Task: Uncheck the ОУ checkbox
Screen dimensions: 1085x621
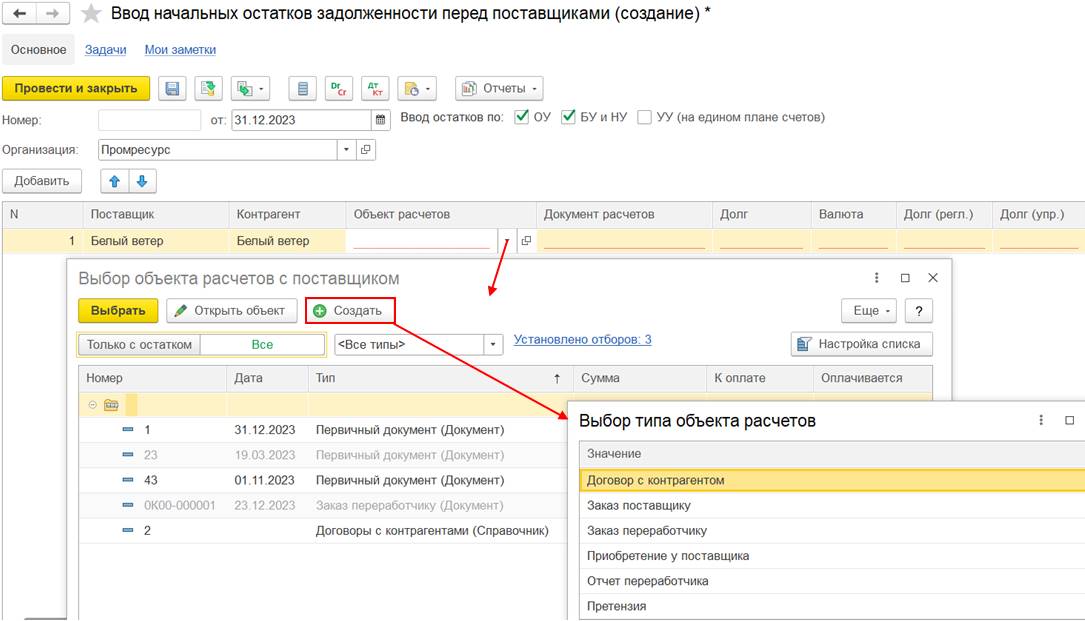Action: pyautogui.click(x=521, y=117)
